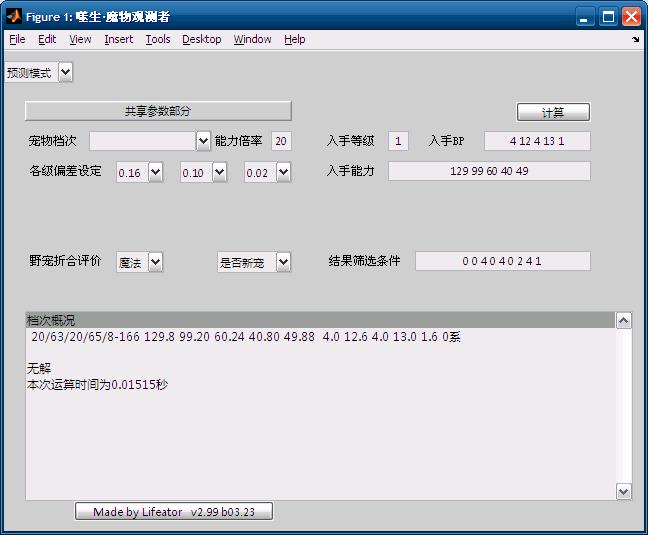Click the MATLAB icon in title bar

(x=13, y=17)
